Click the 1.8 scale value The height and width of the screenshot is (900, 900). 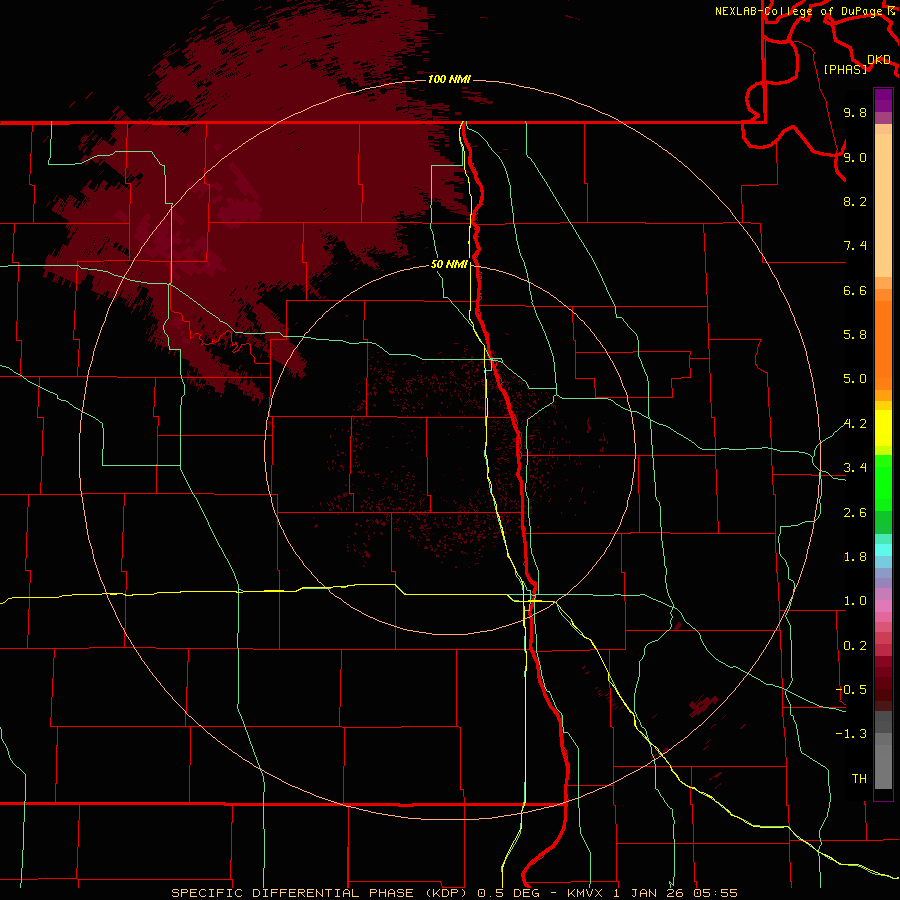click(855, 557)
